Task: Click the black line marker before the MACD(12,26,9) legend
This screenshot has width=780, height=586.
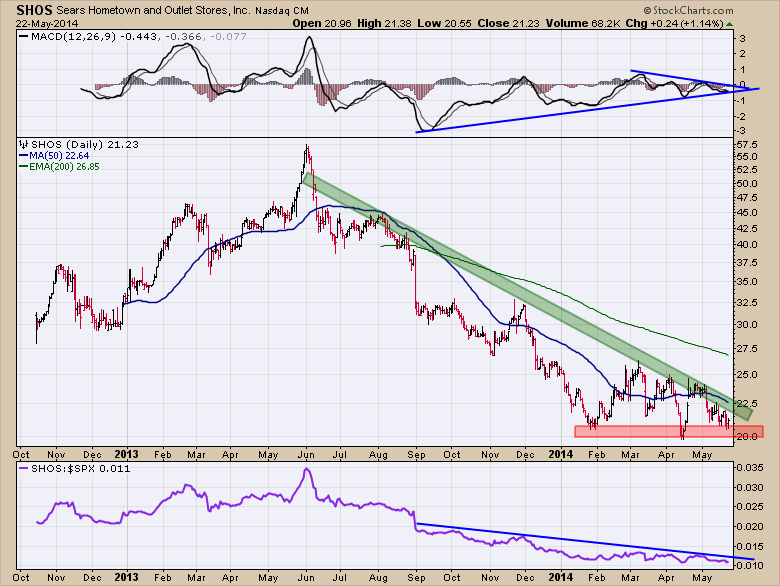Action: point(23,36)
